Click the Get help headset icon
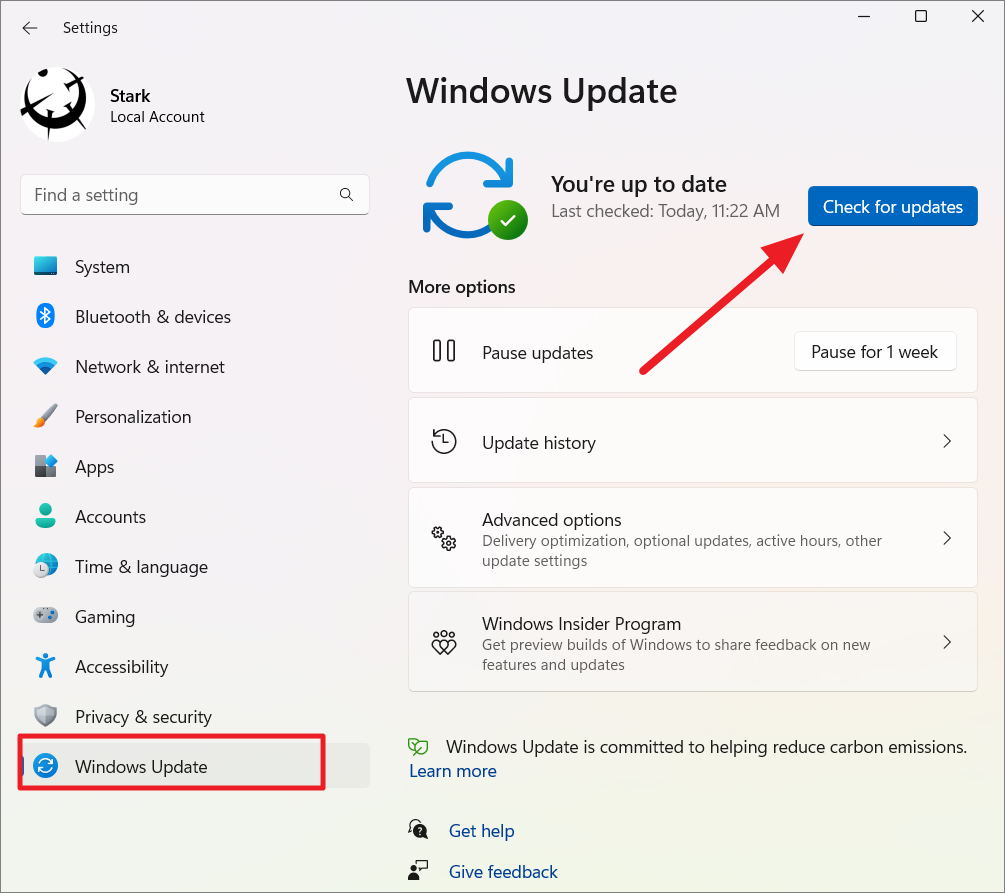This screenshot has height=893, width=1005. pos(418,829)
